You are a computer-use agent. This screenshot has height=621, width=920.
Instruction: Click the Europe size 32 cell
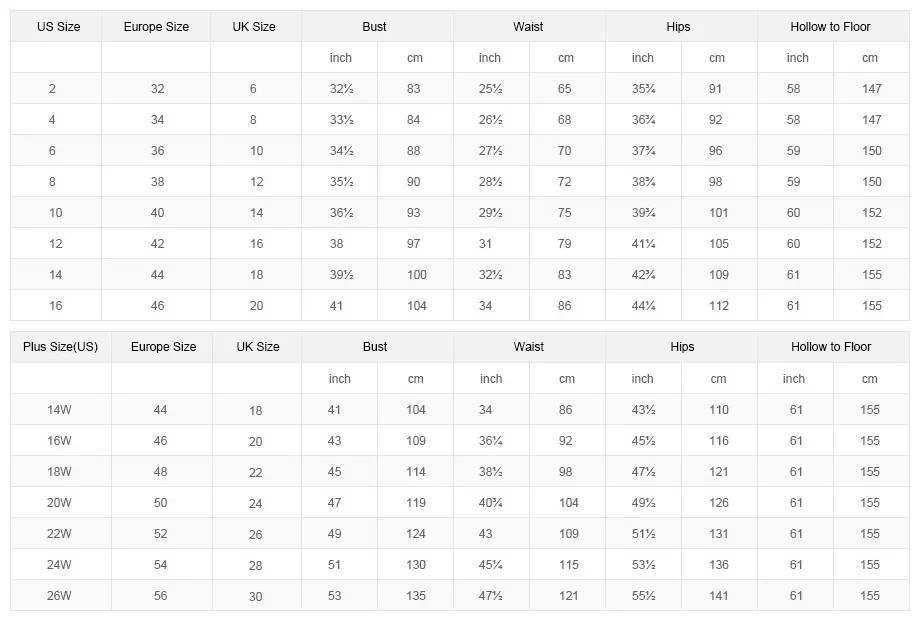[157, 89]
